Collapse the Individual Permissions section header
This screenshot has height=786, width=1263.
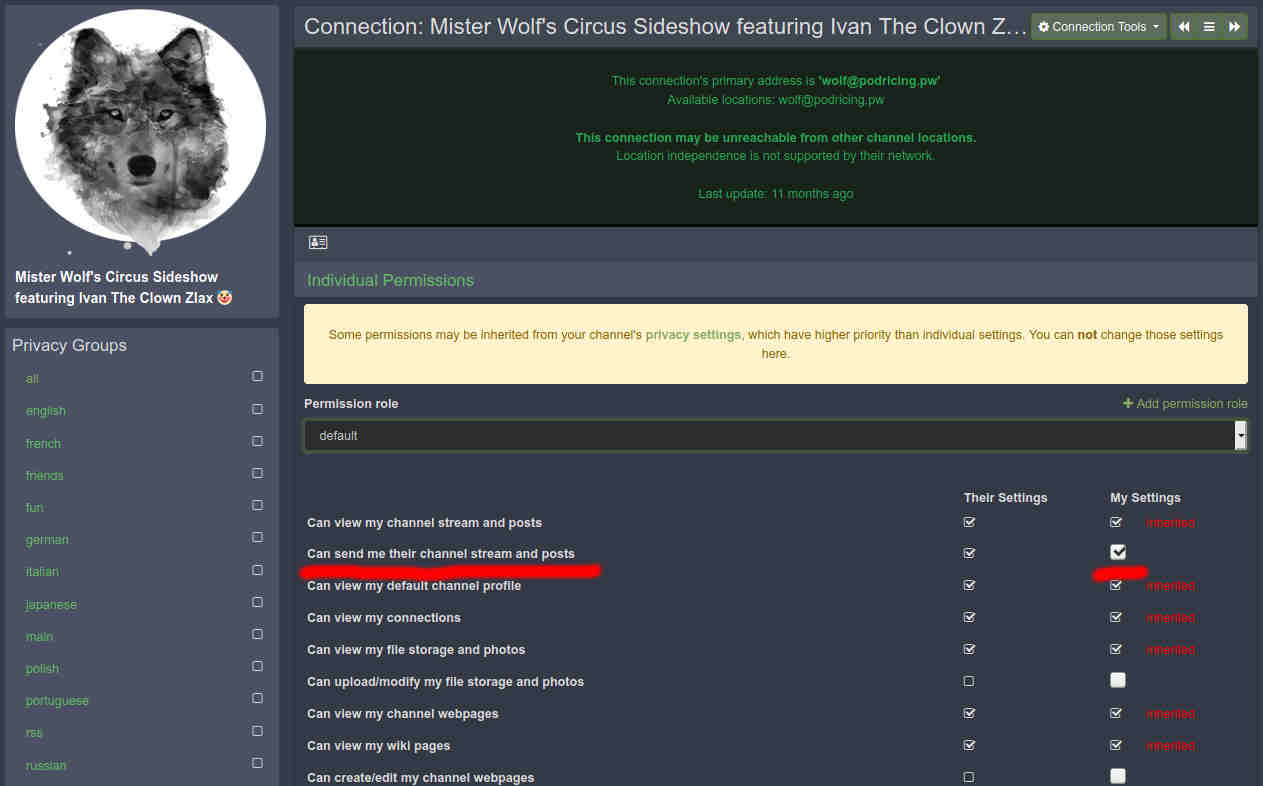click(390, 280)
